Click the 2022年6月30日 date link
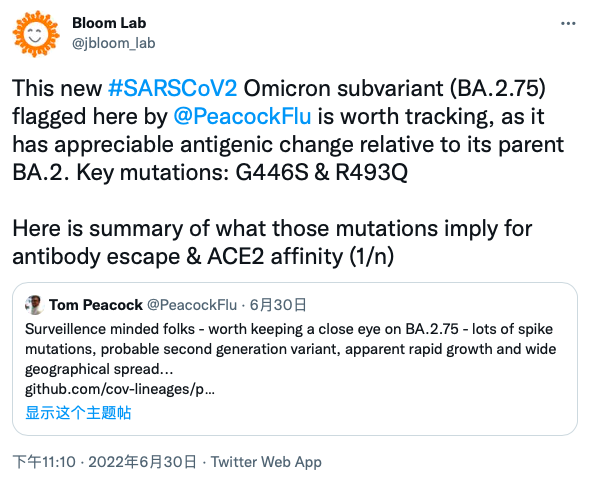593x480 pixels. coord(142,462)
